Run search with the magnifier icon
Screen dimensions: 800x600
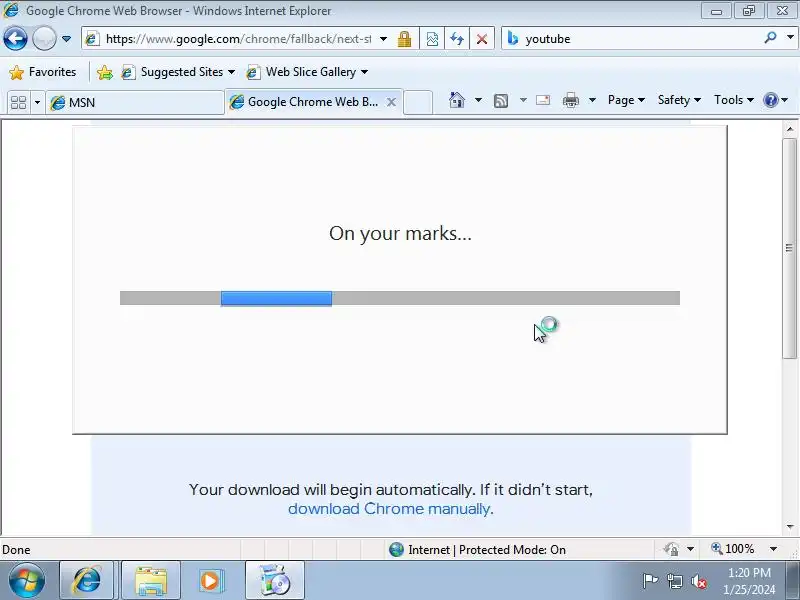770,38
